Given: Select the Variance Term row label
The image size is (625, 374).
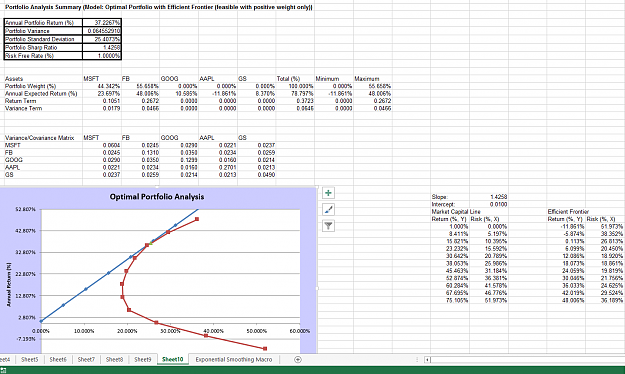Looking at the screenshot, I should (x=43, y=108).
